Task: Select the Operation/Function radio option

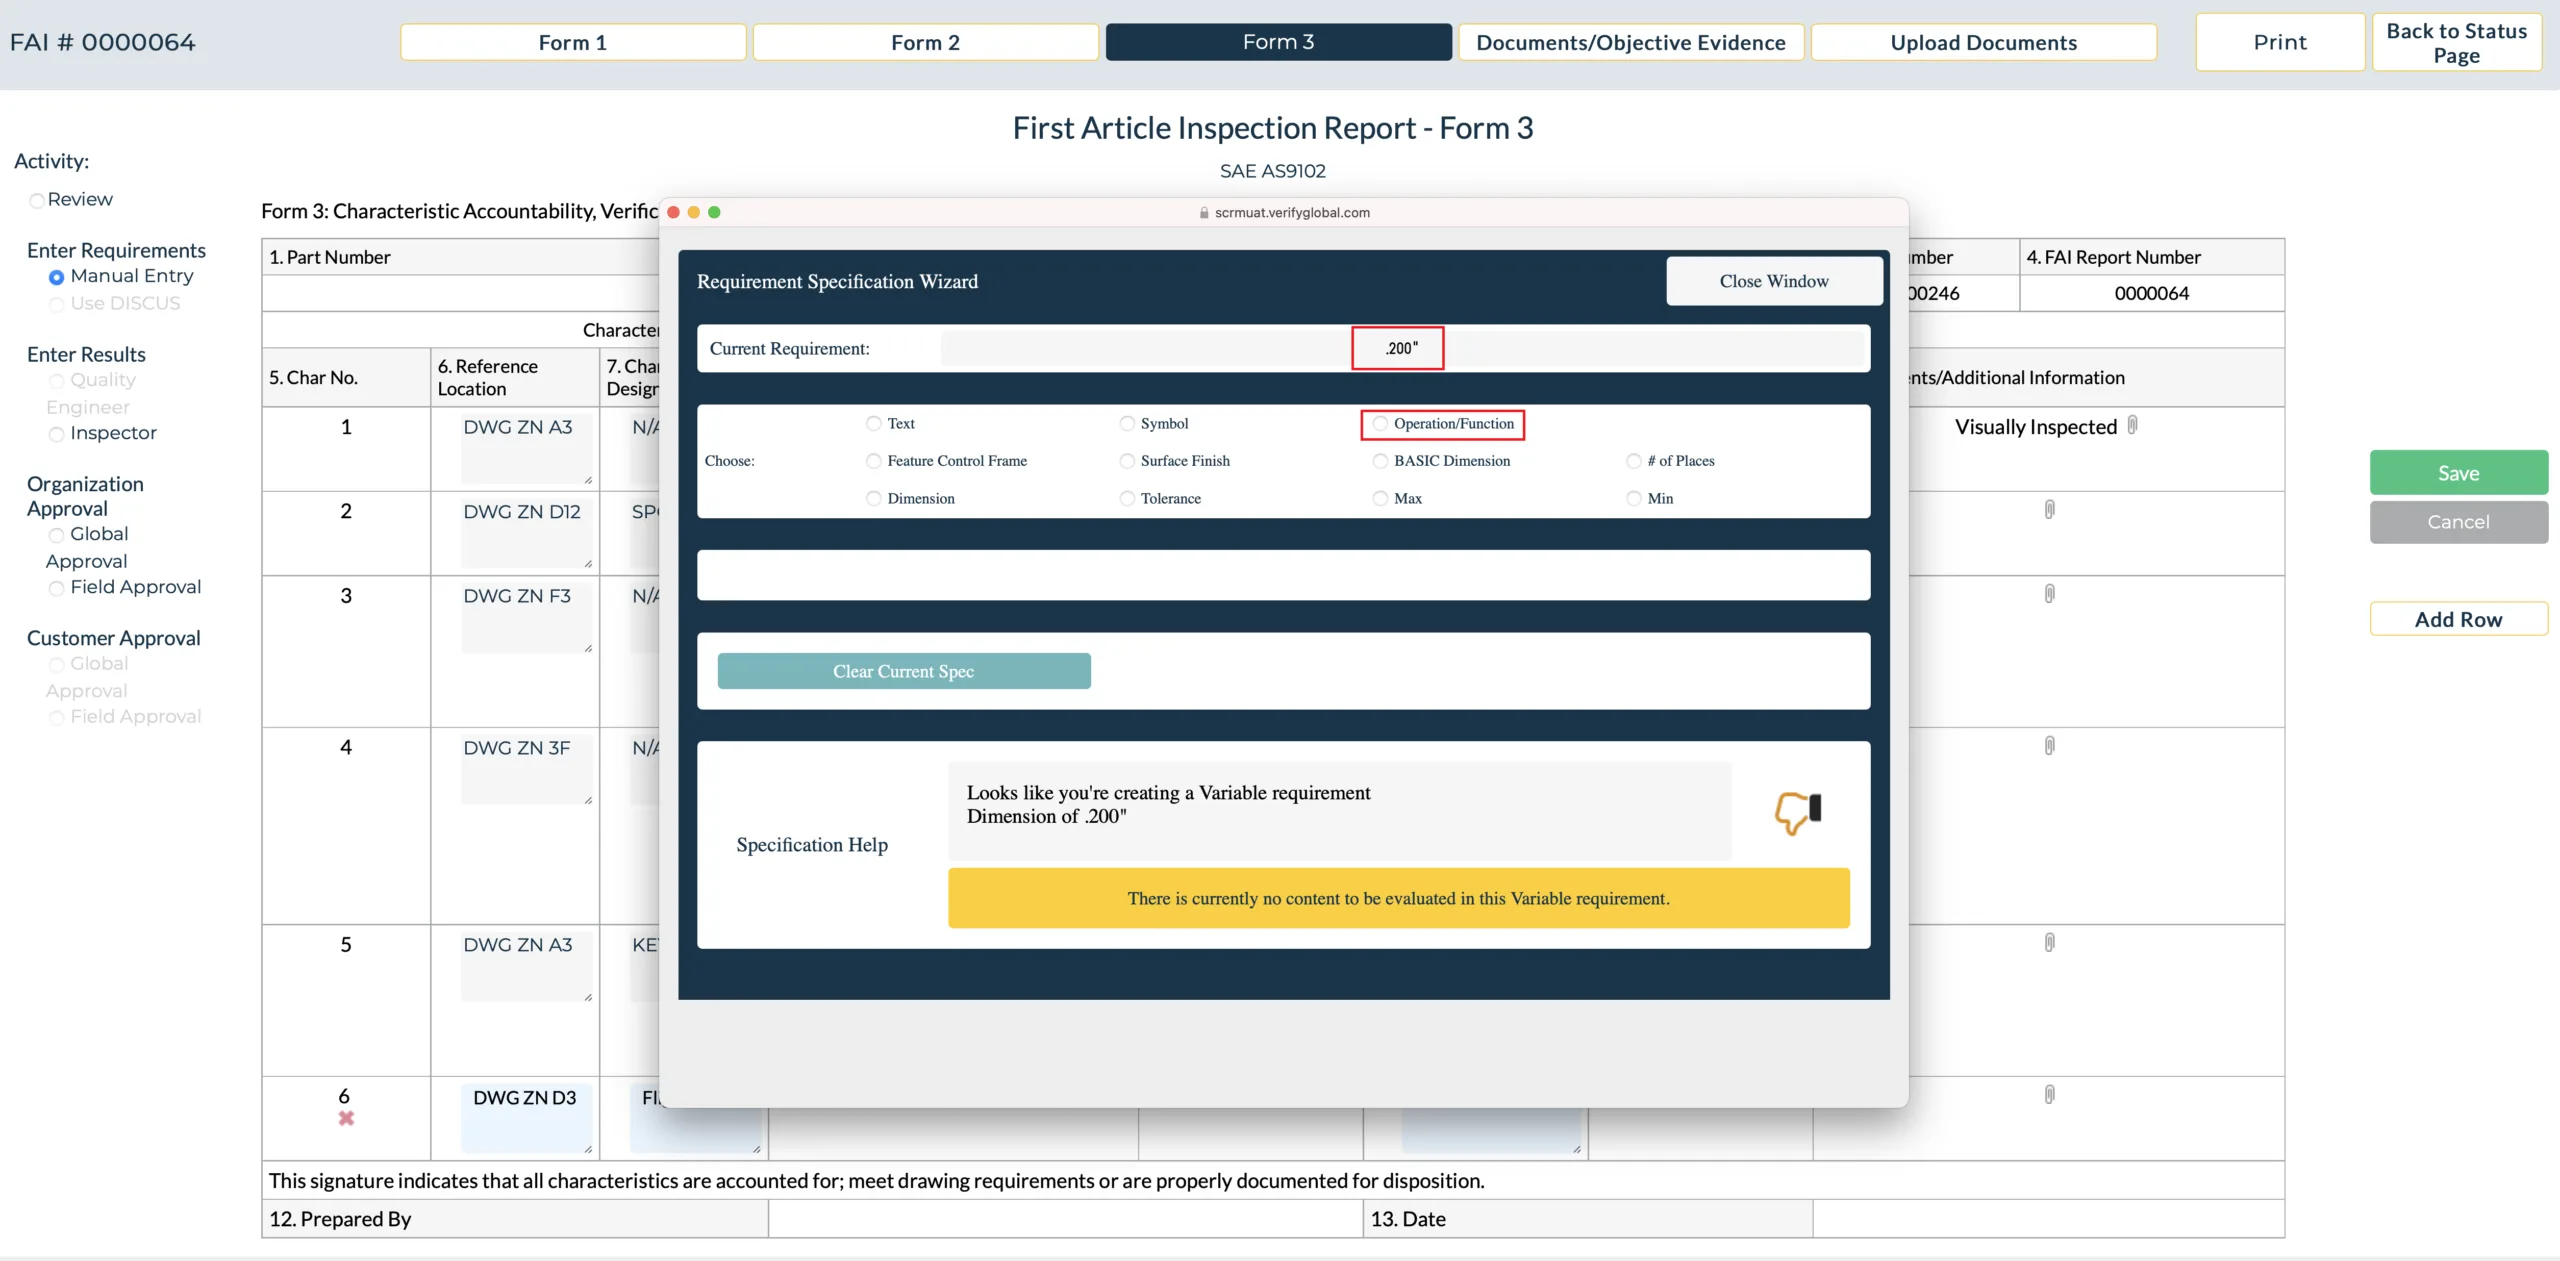Action: pos(1380,424)
